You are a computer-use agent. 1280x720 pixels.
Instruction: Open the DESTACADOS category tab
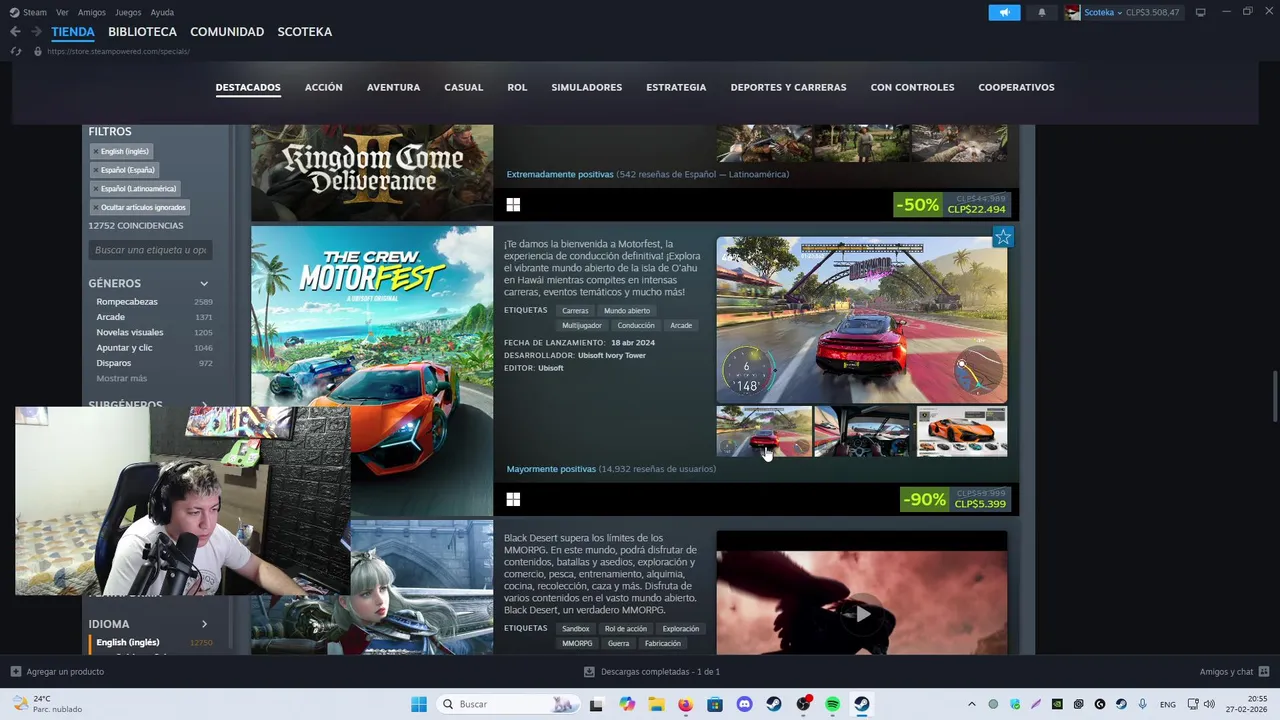click(248, 87)
